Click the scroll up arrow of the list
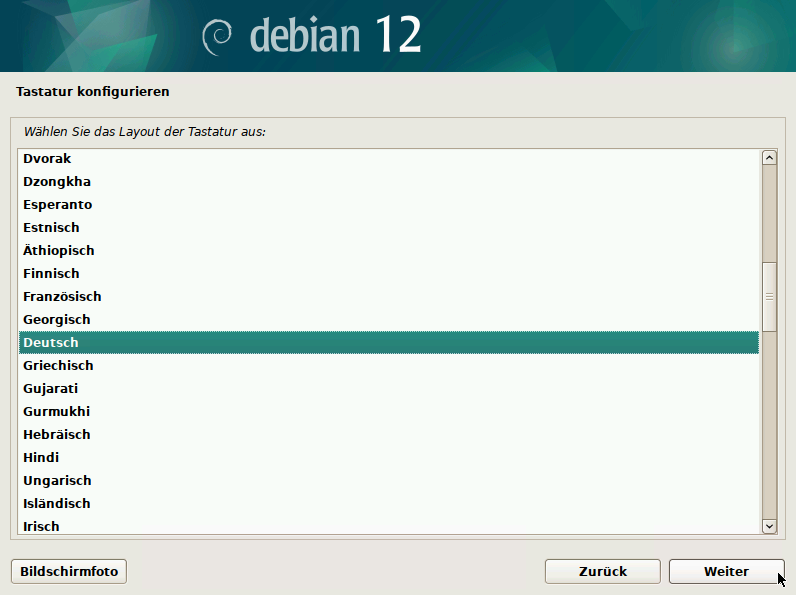The height and width of the screenshot is (595, 796). 769,158
